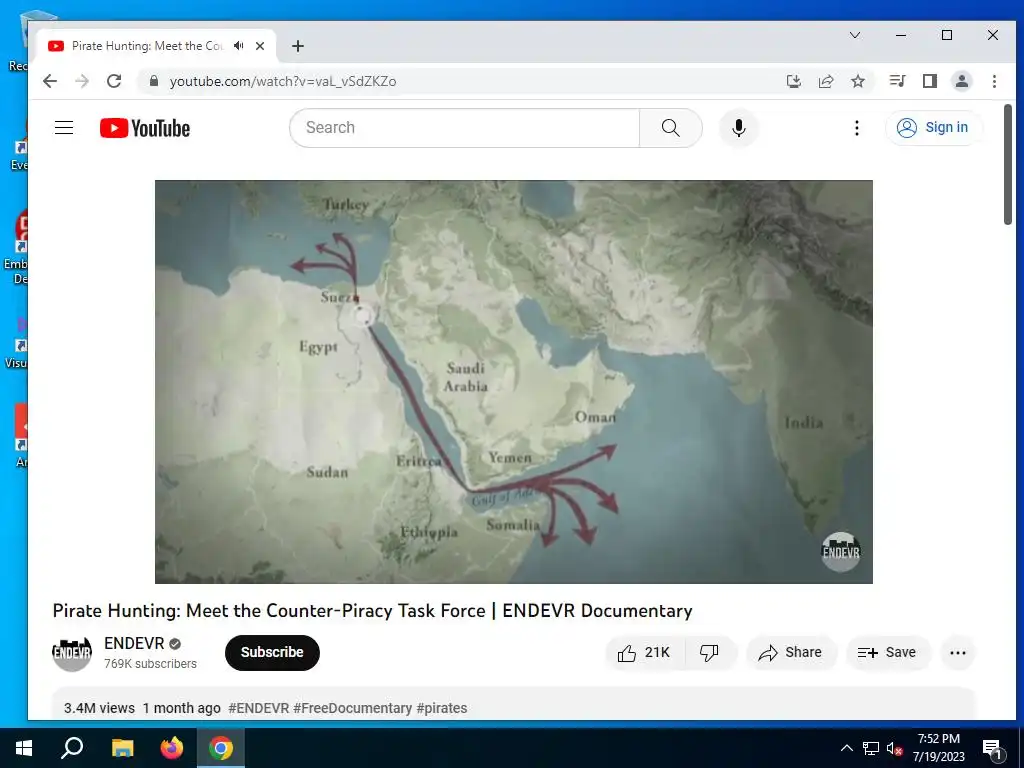Mute the tab via speaker icon
The height and width of the screenshot is (768, 1024).
pyautogui.click(x=239, y=46)
